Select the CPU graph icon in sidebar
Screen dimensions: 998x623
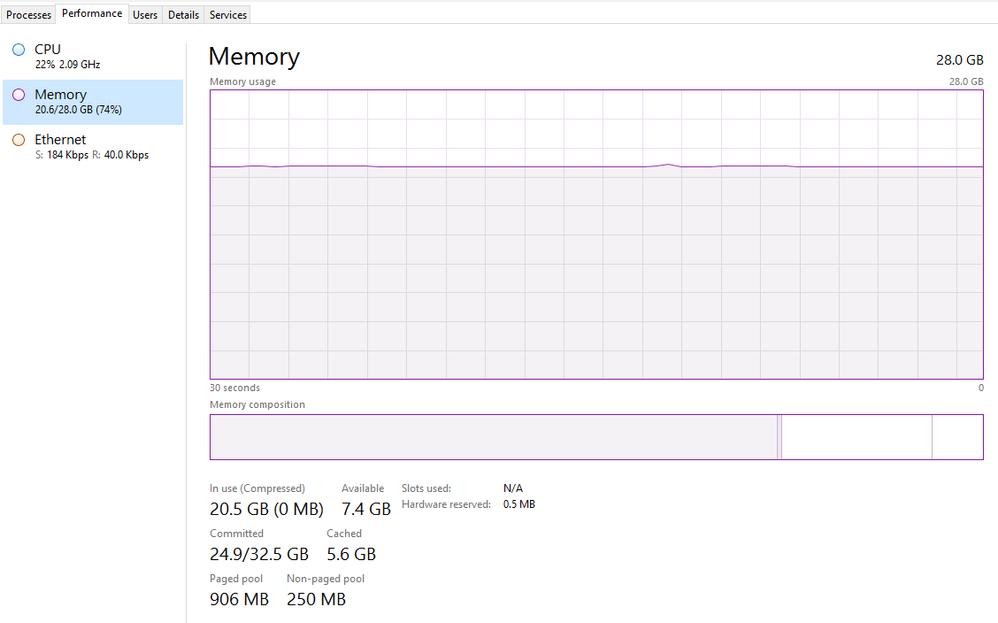[18, 49]
